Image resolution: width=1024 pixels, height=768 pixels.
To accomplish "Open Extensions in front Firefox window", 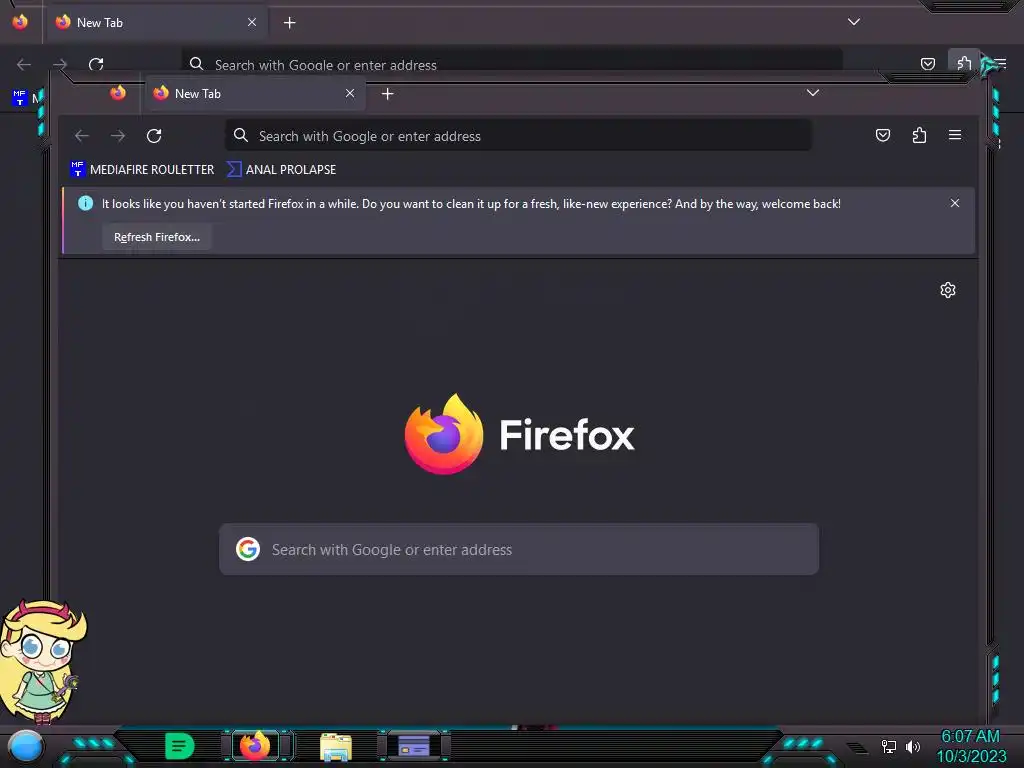I will pos(920,135).
